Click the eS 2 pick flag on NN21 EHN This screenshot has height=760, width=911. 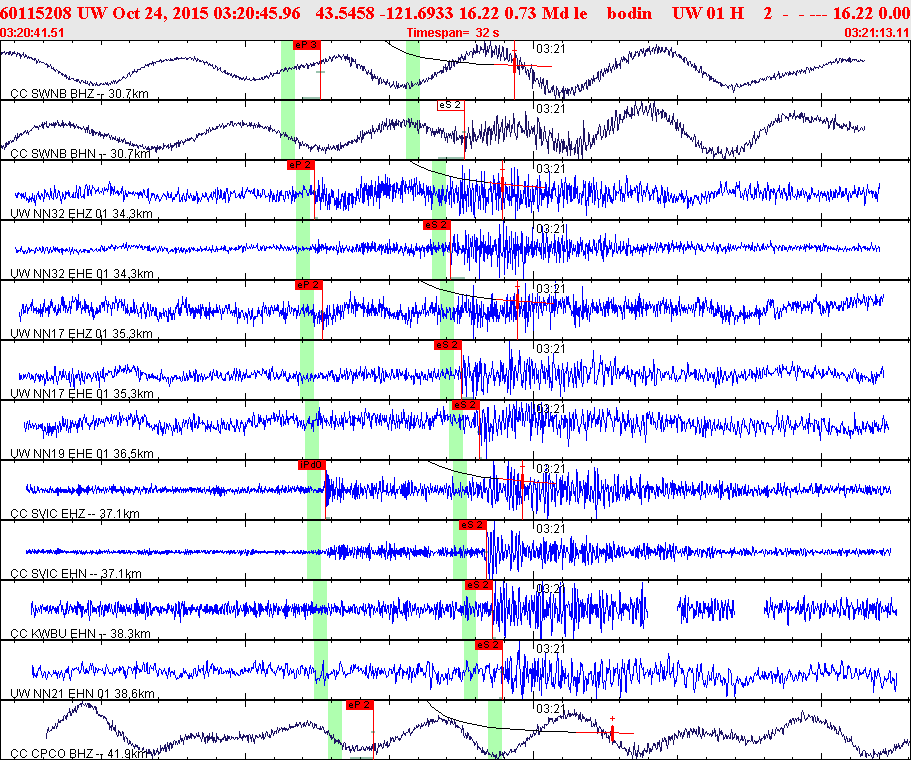tap(488, 645)
